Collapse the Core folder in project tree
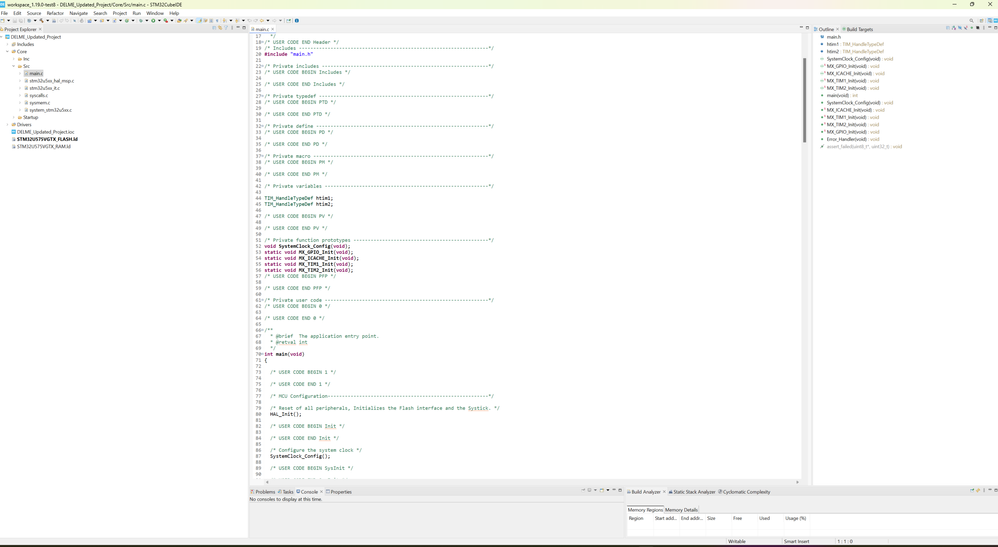The width and height of the screenshot is (998, 547). [x=8, y=52]
